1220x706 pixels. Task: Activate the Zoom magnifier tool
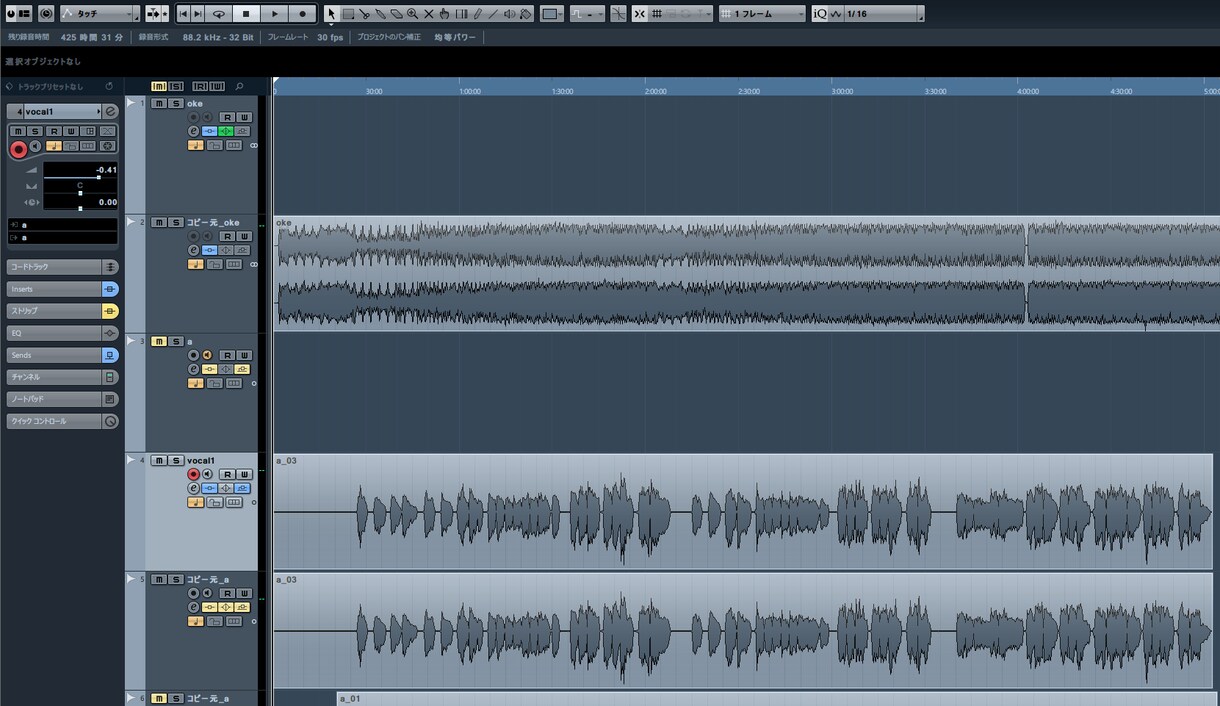pyautogui.click(x=412, y=14)
